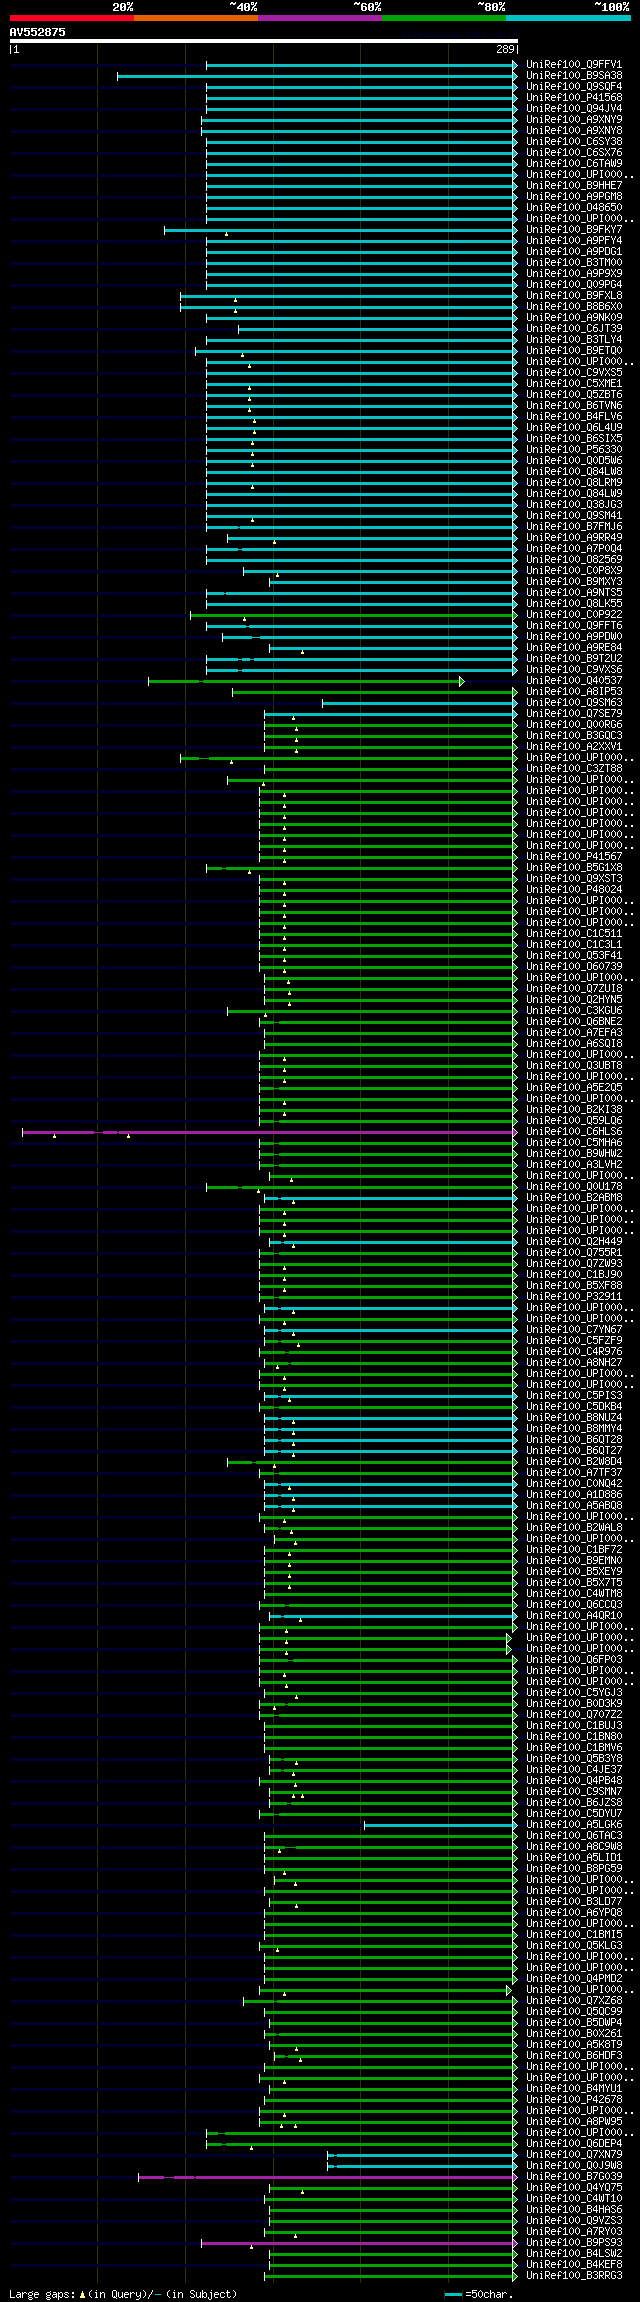Open UniRef100_Q2H449 hit label
This screenshot has height=2302, width=640.
574,1242
